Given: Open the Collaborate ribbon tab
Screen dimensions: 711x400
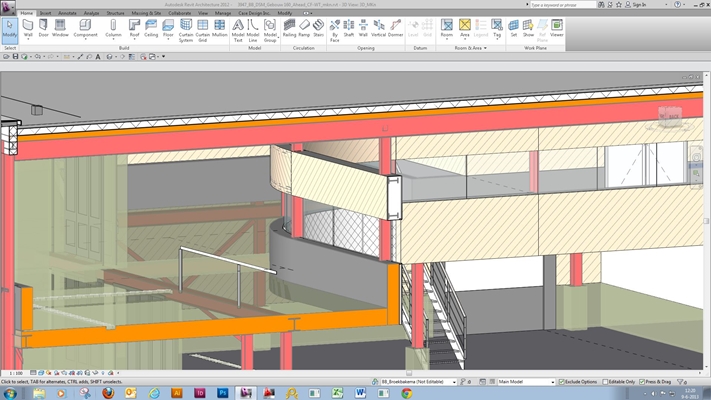Looking at the screenshot, I should pyautogui.click(x=180, y=13).
